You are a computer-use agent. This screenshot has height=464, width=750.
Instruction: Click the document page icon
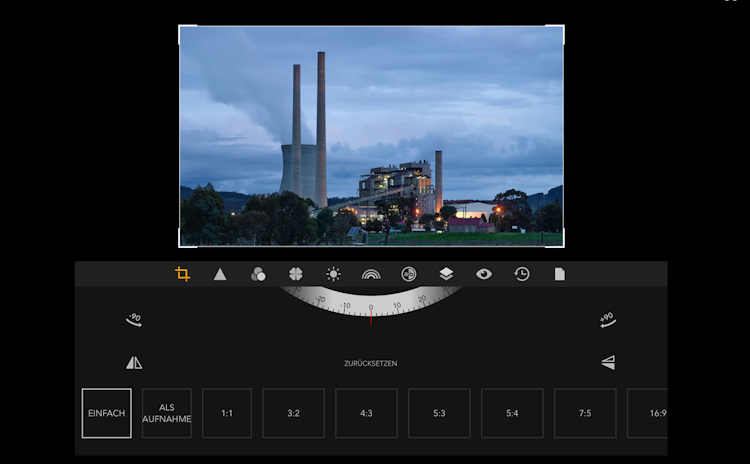pyautogui.click(x=560, y=274)
